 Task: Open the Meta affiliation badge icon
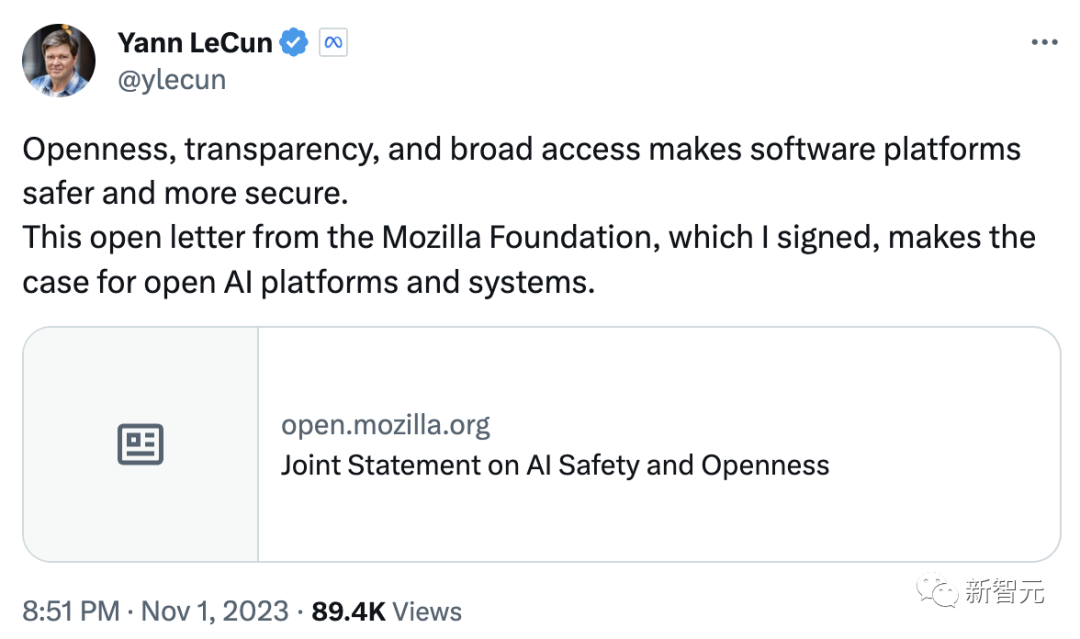333,43
